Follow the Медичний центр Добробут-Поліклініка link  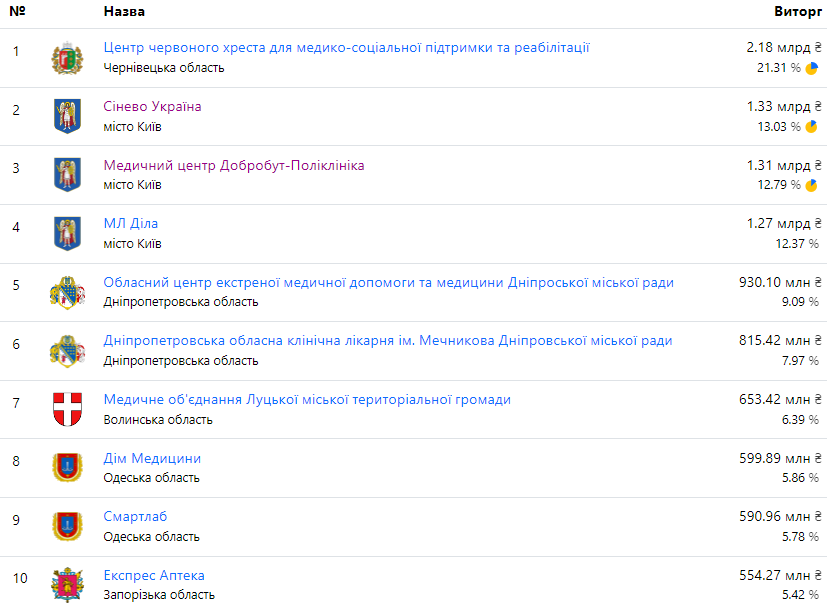pos(234,165)
